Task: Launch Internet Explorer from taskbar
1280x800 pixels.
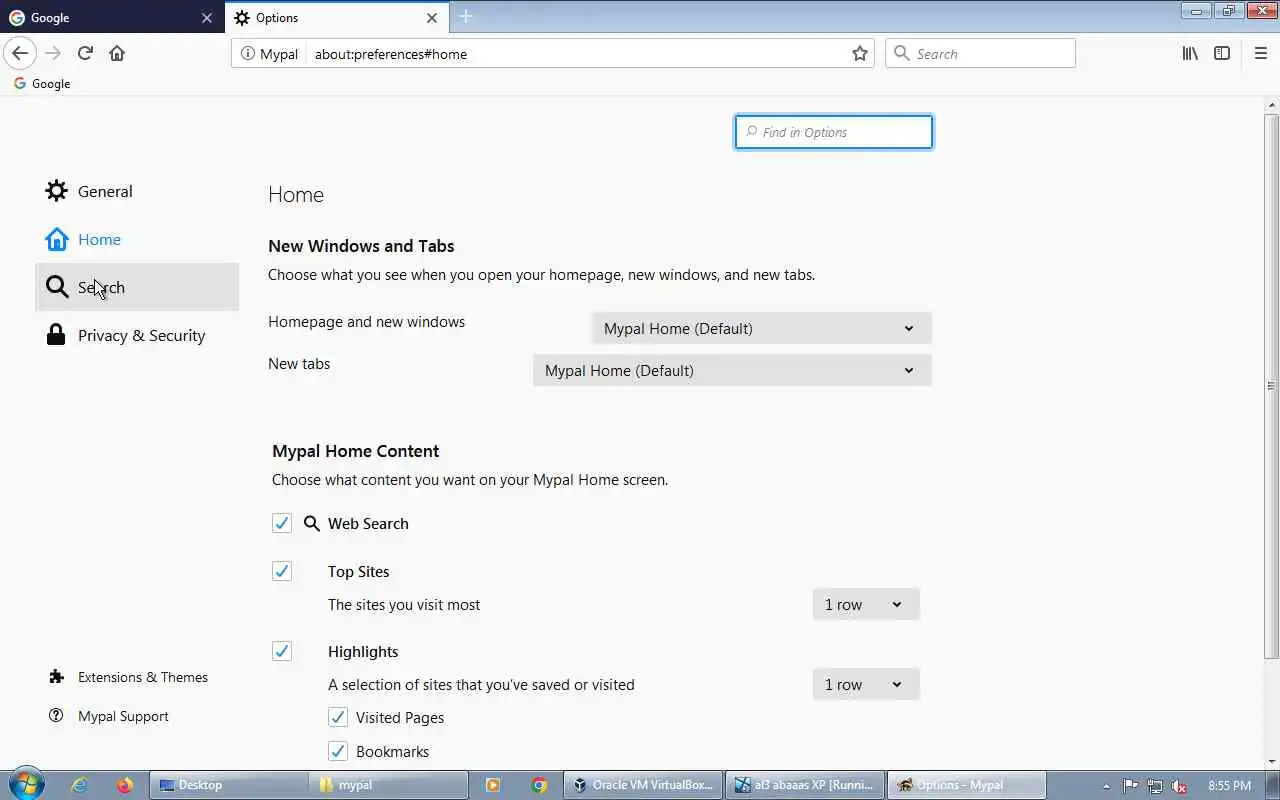Action: coord(79,785)
